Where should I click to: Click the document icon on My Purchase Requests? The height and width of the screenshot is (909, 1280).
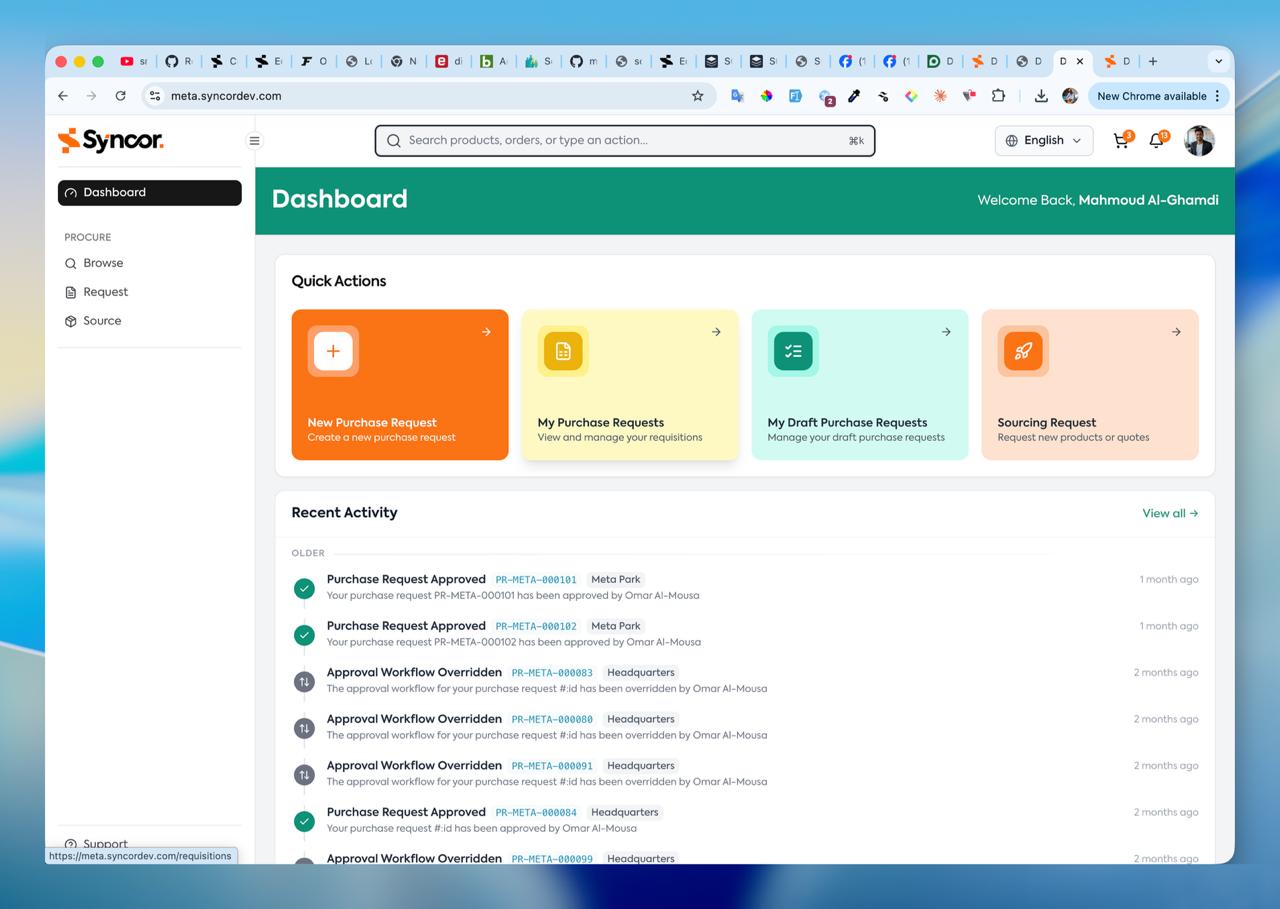[x=563, y=351]
